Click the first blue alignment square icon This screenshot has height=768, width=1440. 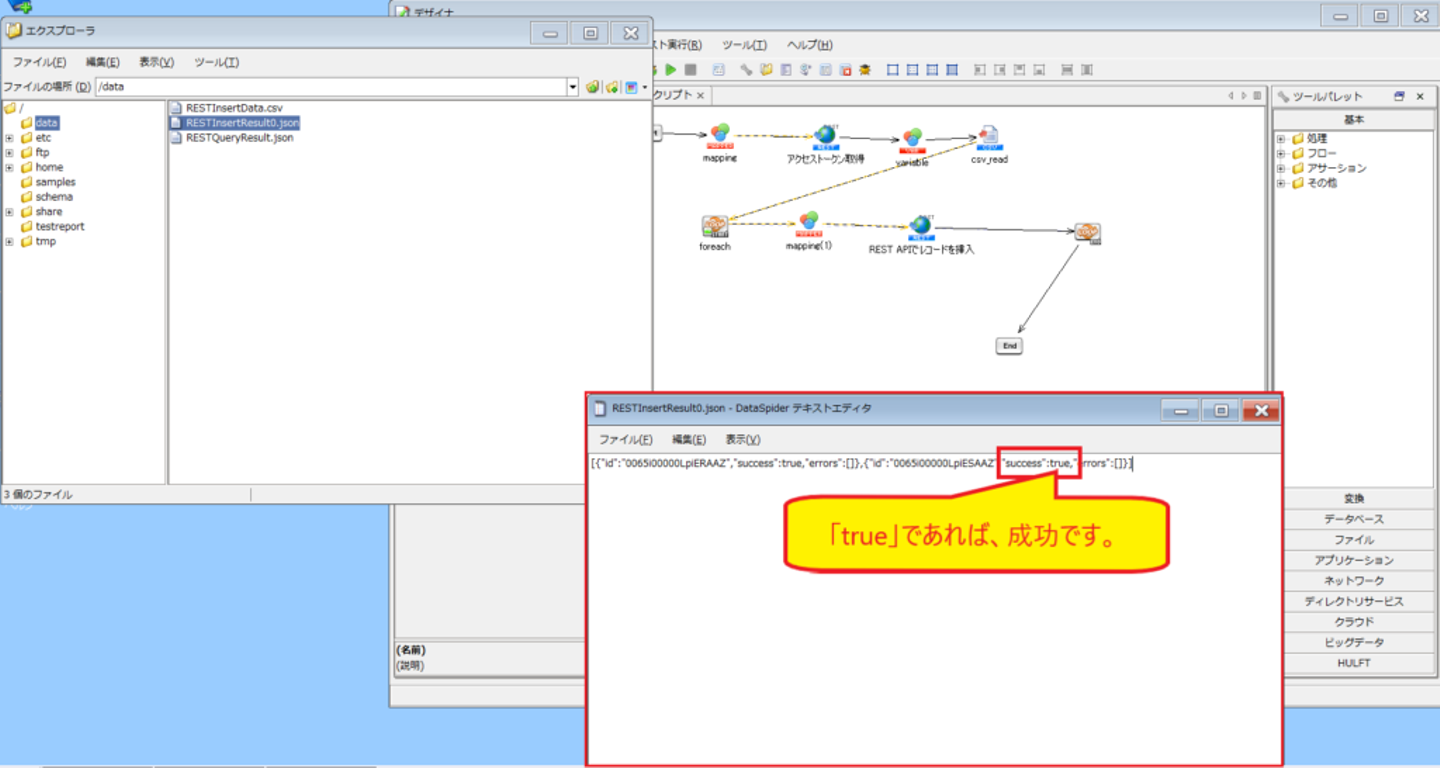click(x=892, y=70)
